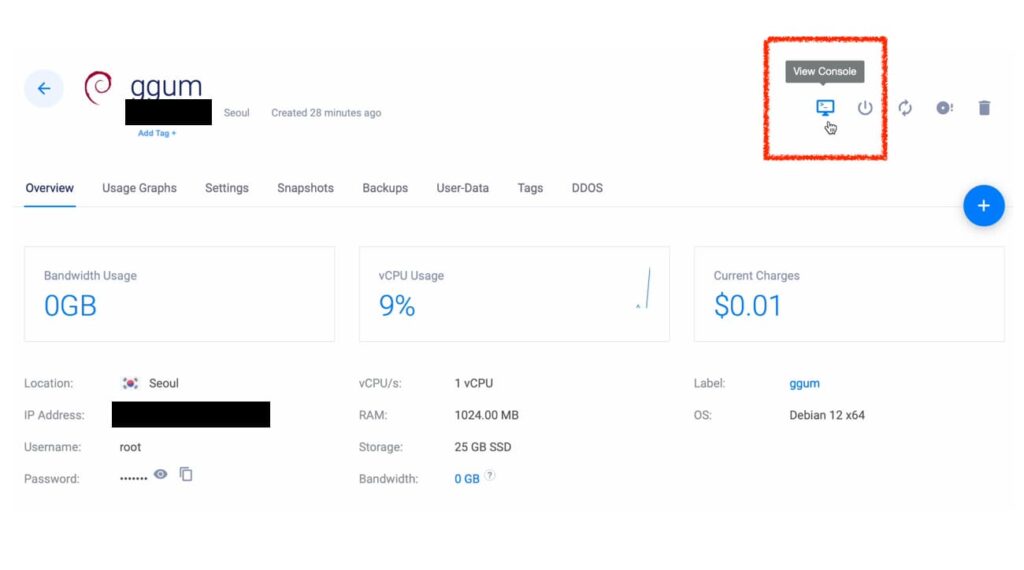Image resolution: width=1024 pixels, height=570 pixels.
Task: Open the Settings tab
Action: pyautogui.click(x=227, y=188)
